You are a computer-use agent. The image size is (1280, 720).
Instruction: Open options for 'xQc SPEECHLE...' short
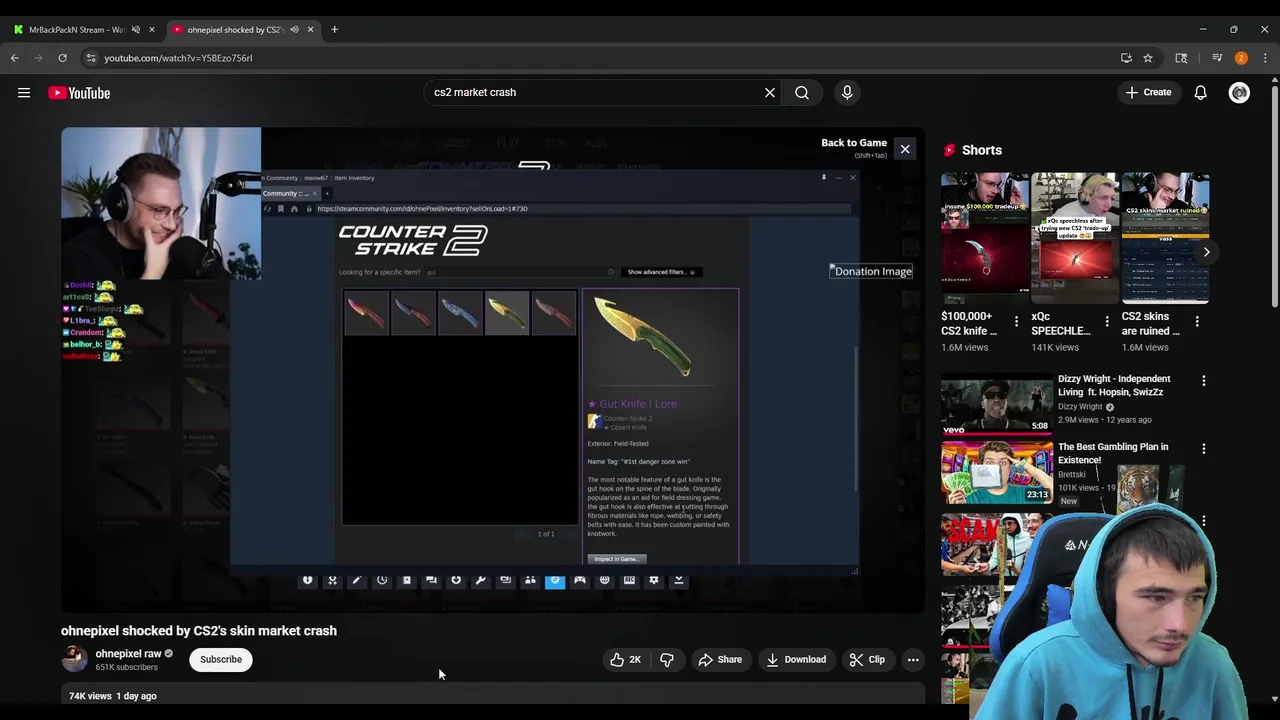click(1106, 322)
